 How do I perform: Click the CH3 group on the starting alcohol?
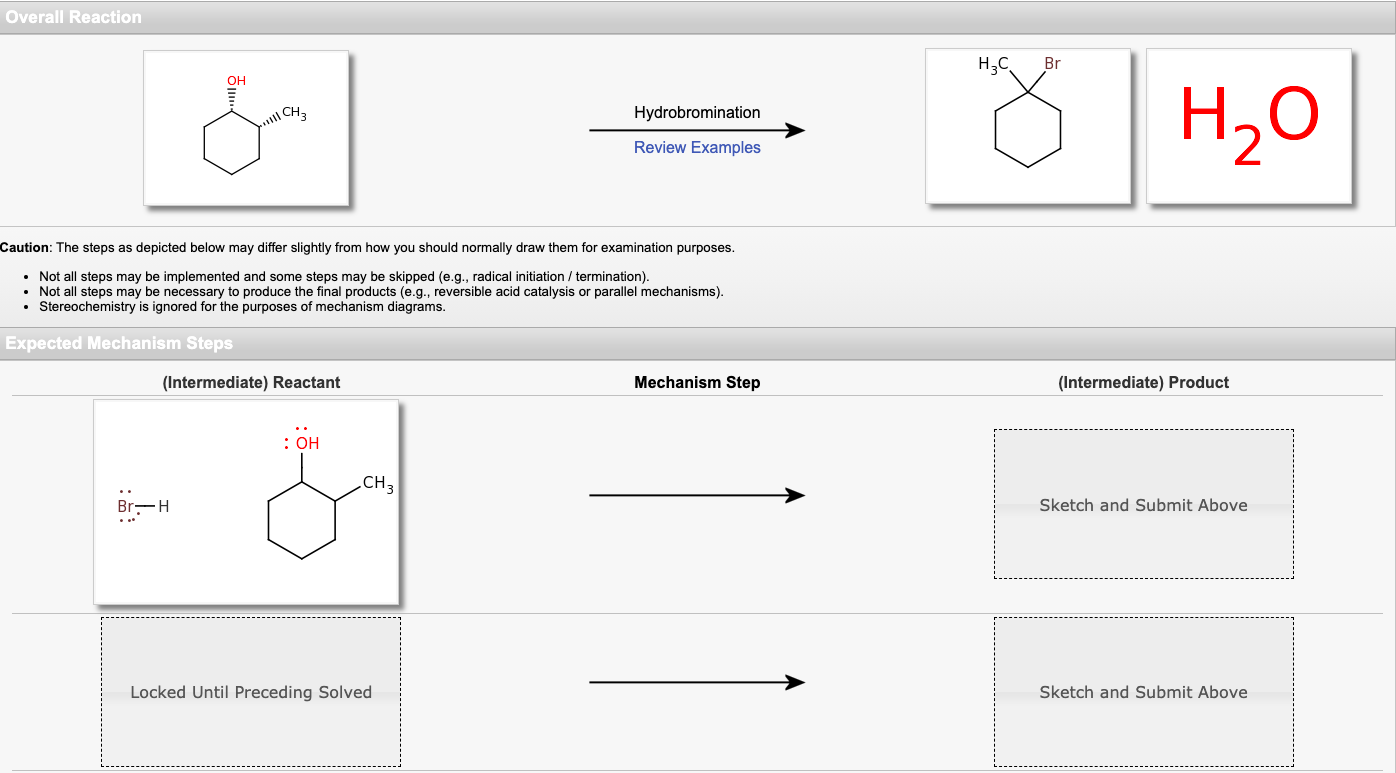point(291,113)
